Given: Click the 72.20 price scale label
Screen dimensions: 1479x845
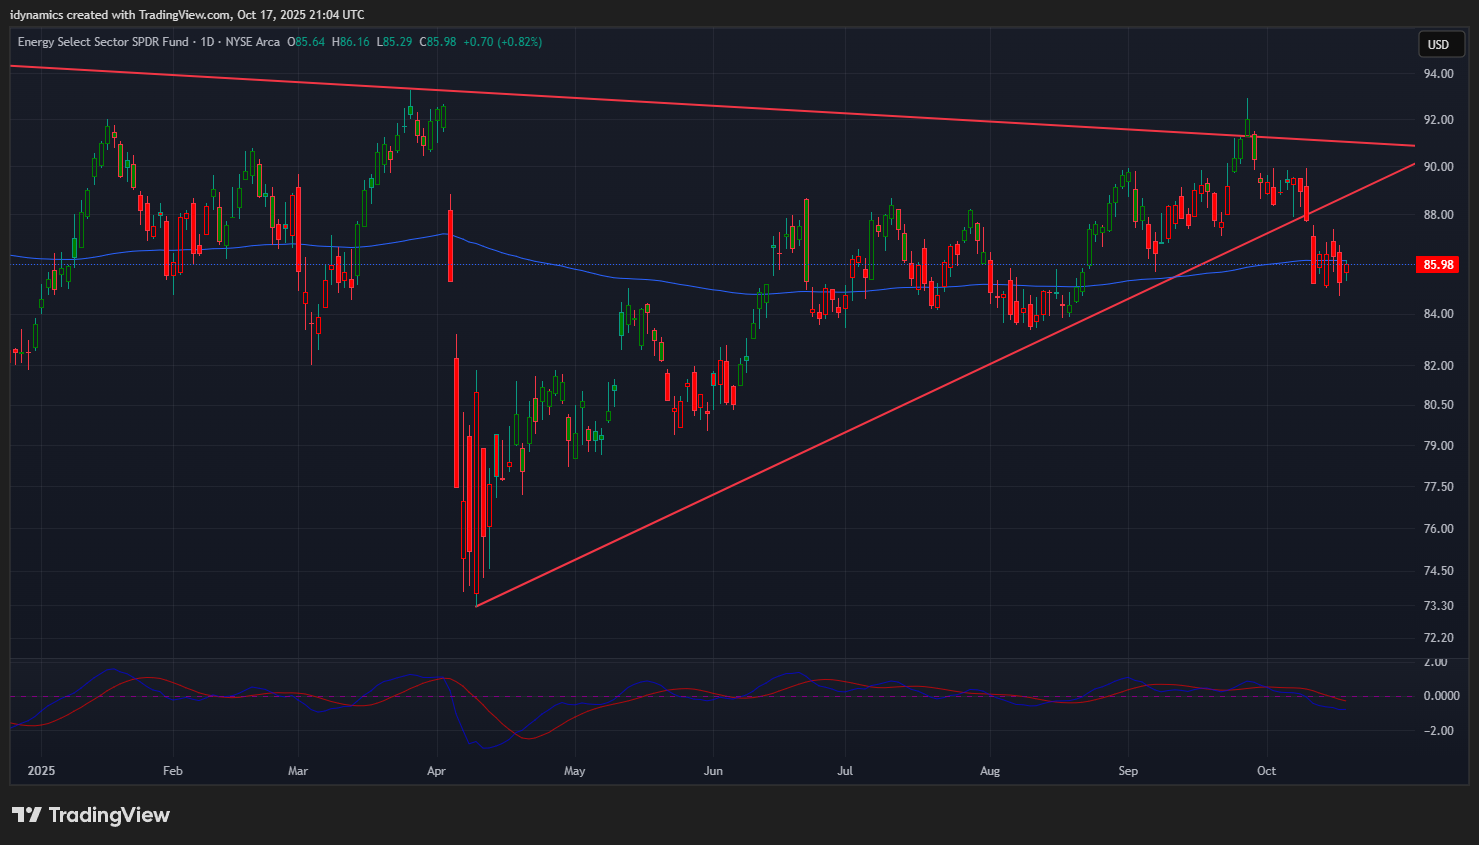Looking at the screenshot, I should coord(1438,638).
